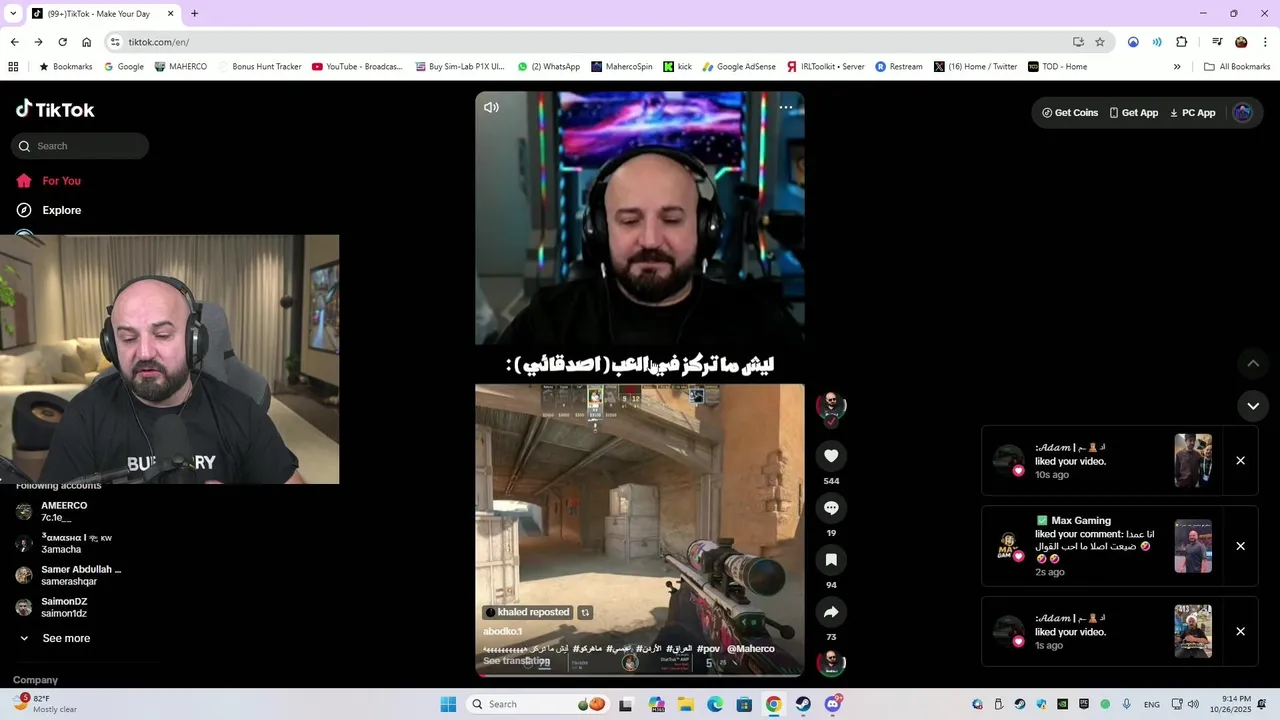
Task: Open the khaled reposted label
Action: (x=527, y=612)
